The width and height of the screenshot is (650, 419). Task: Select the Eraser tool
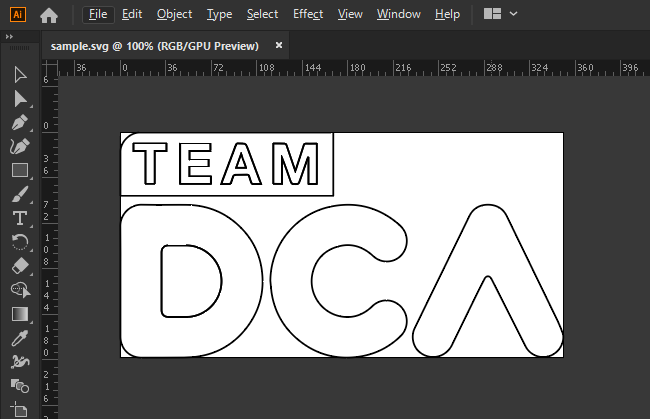20,266
